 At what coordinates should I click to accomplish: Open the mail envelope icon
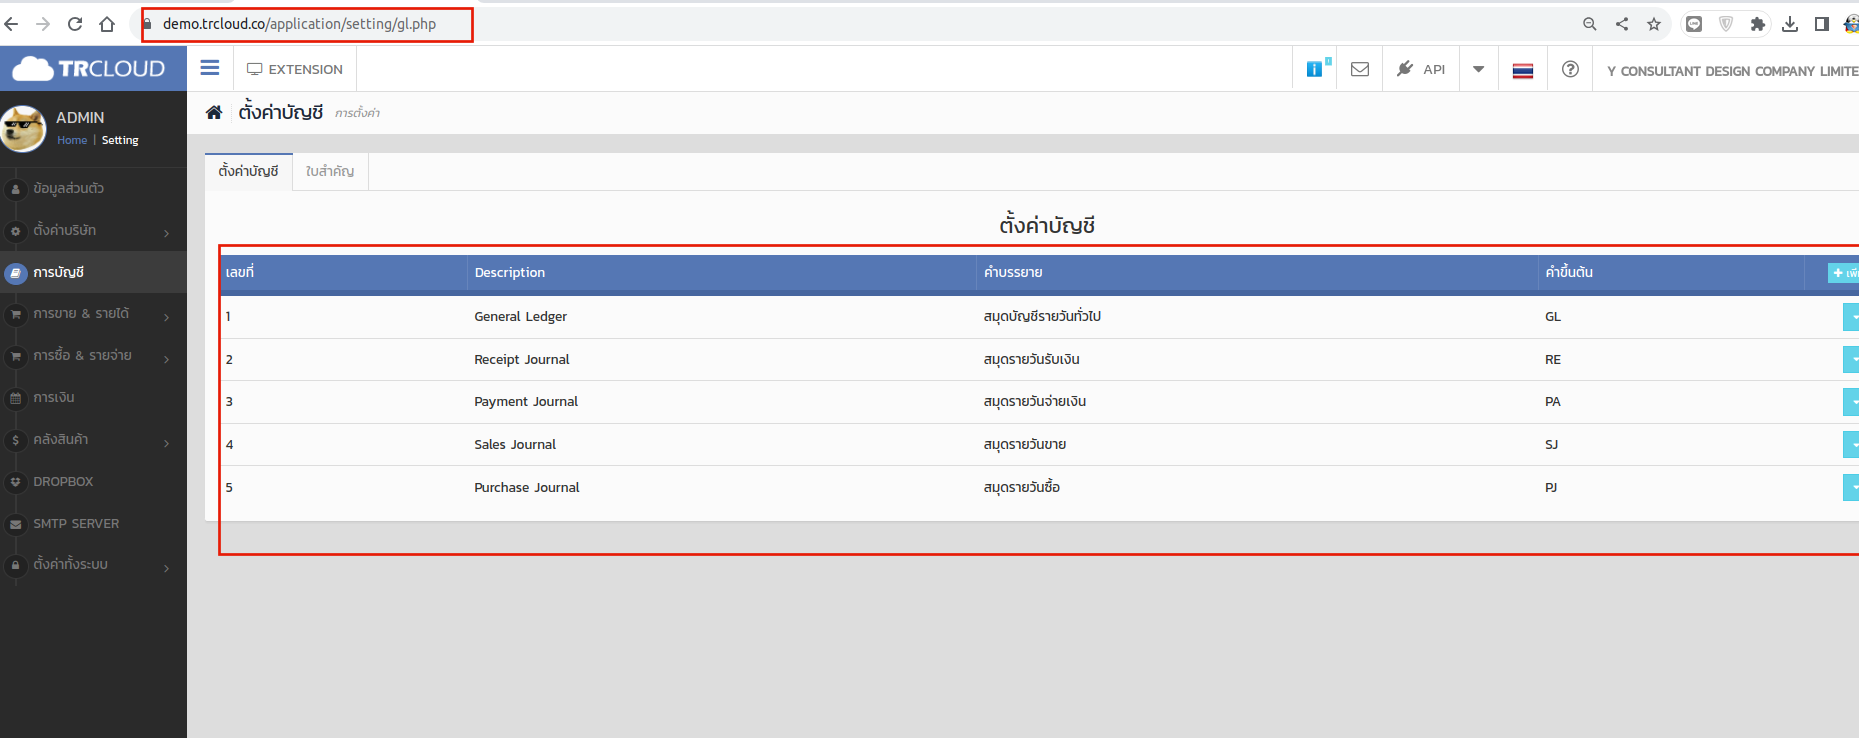tap(1360, 69)
